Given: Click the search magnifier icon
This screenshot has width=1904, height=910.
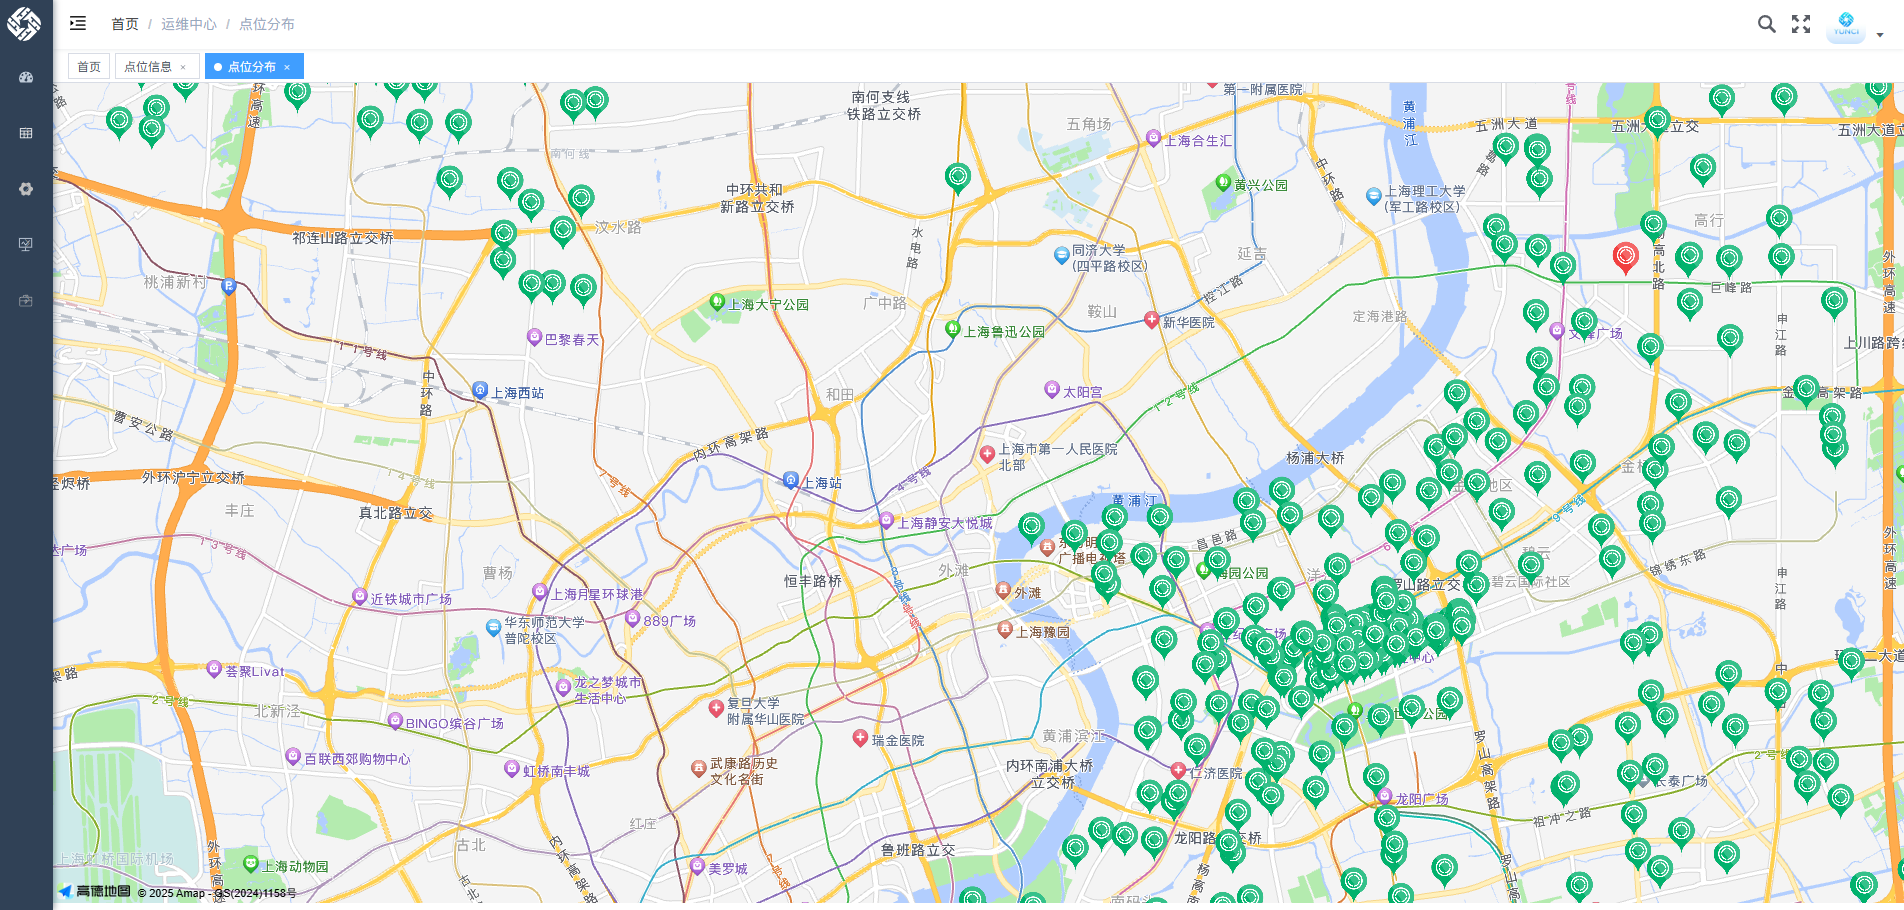Looking at the screenshot, I should coord(1766,24).
